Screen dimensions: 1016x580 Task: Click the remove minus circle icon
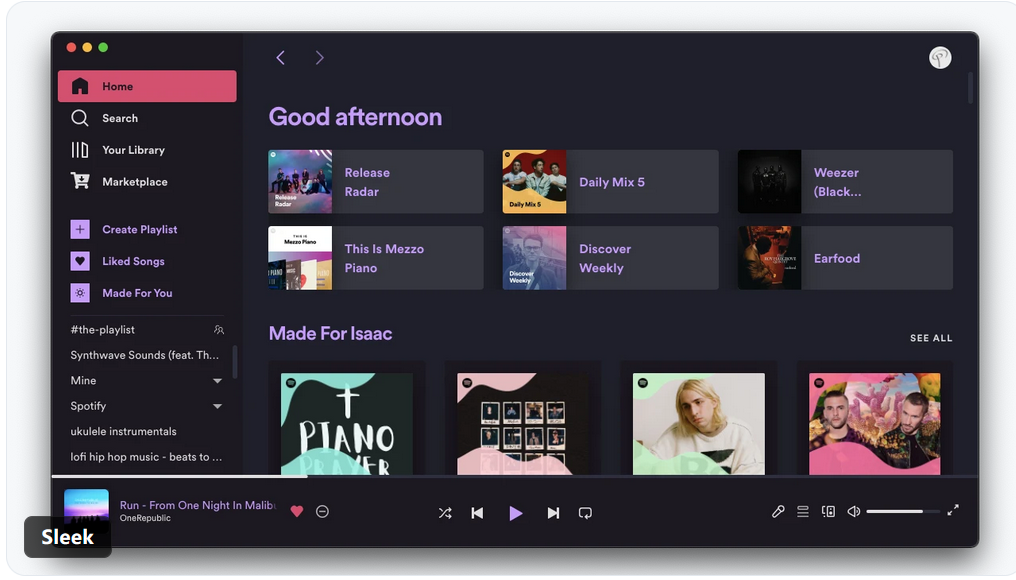322,511
